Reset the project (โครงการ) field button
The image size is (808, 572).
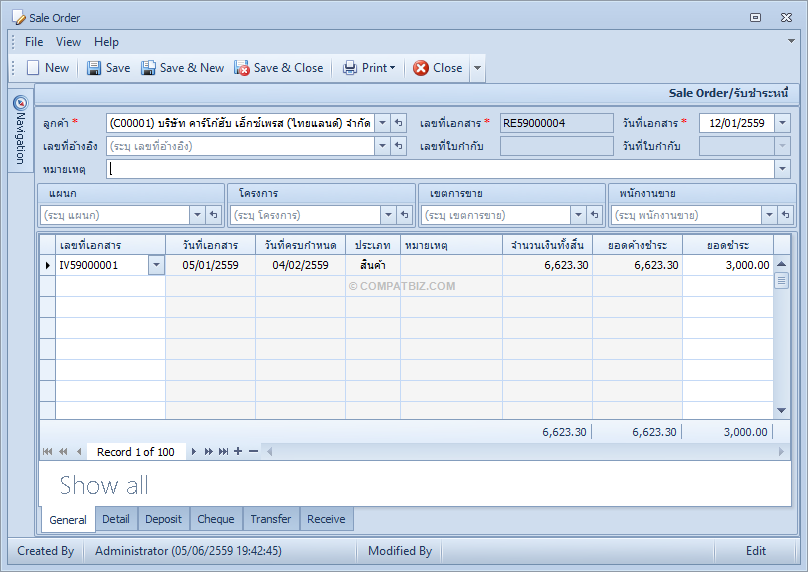pyautogui.click(x=405, y=215)
